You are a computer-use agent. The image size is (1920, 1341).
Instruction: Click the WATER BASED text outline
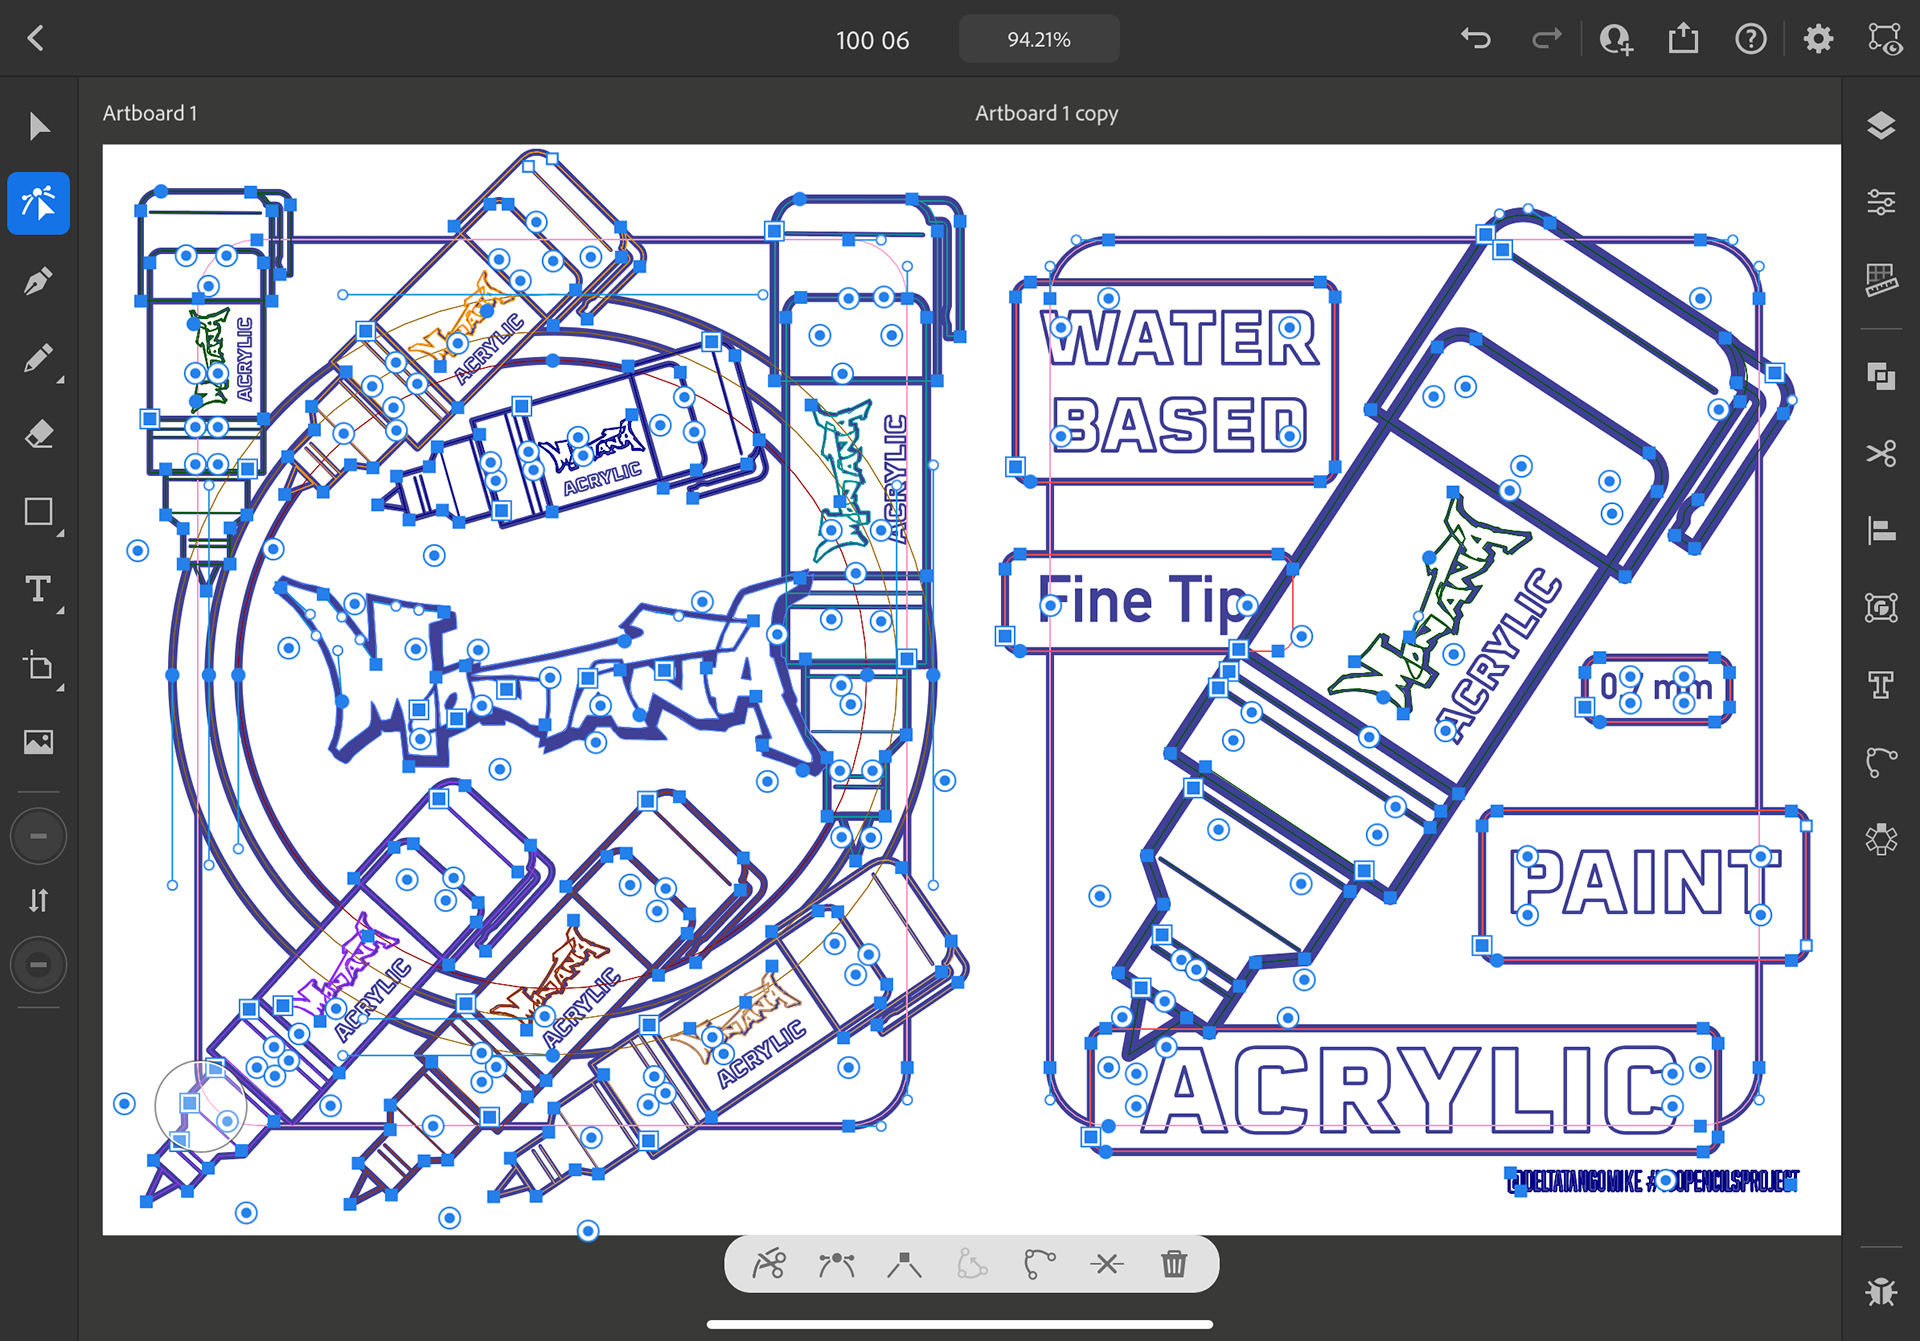1180,382
